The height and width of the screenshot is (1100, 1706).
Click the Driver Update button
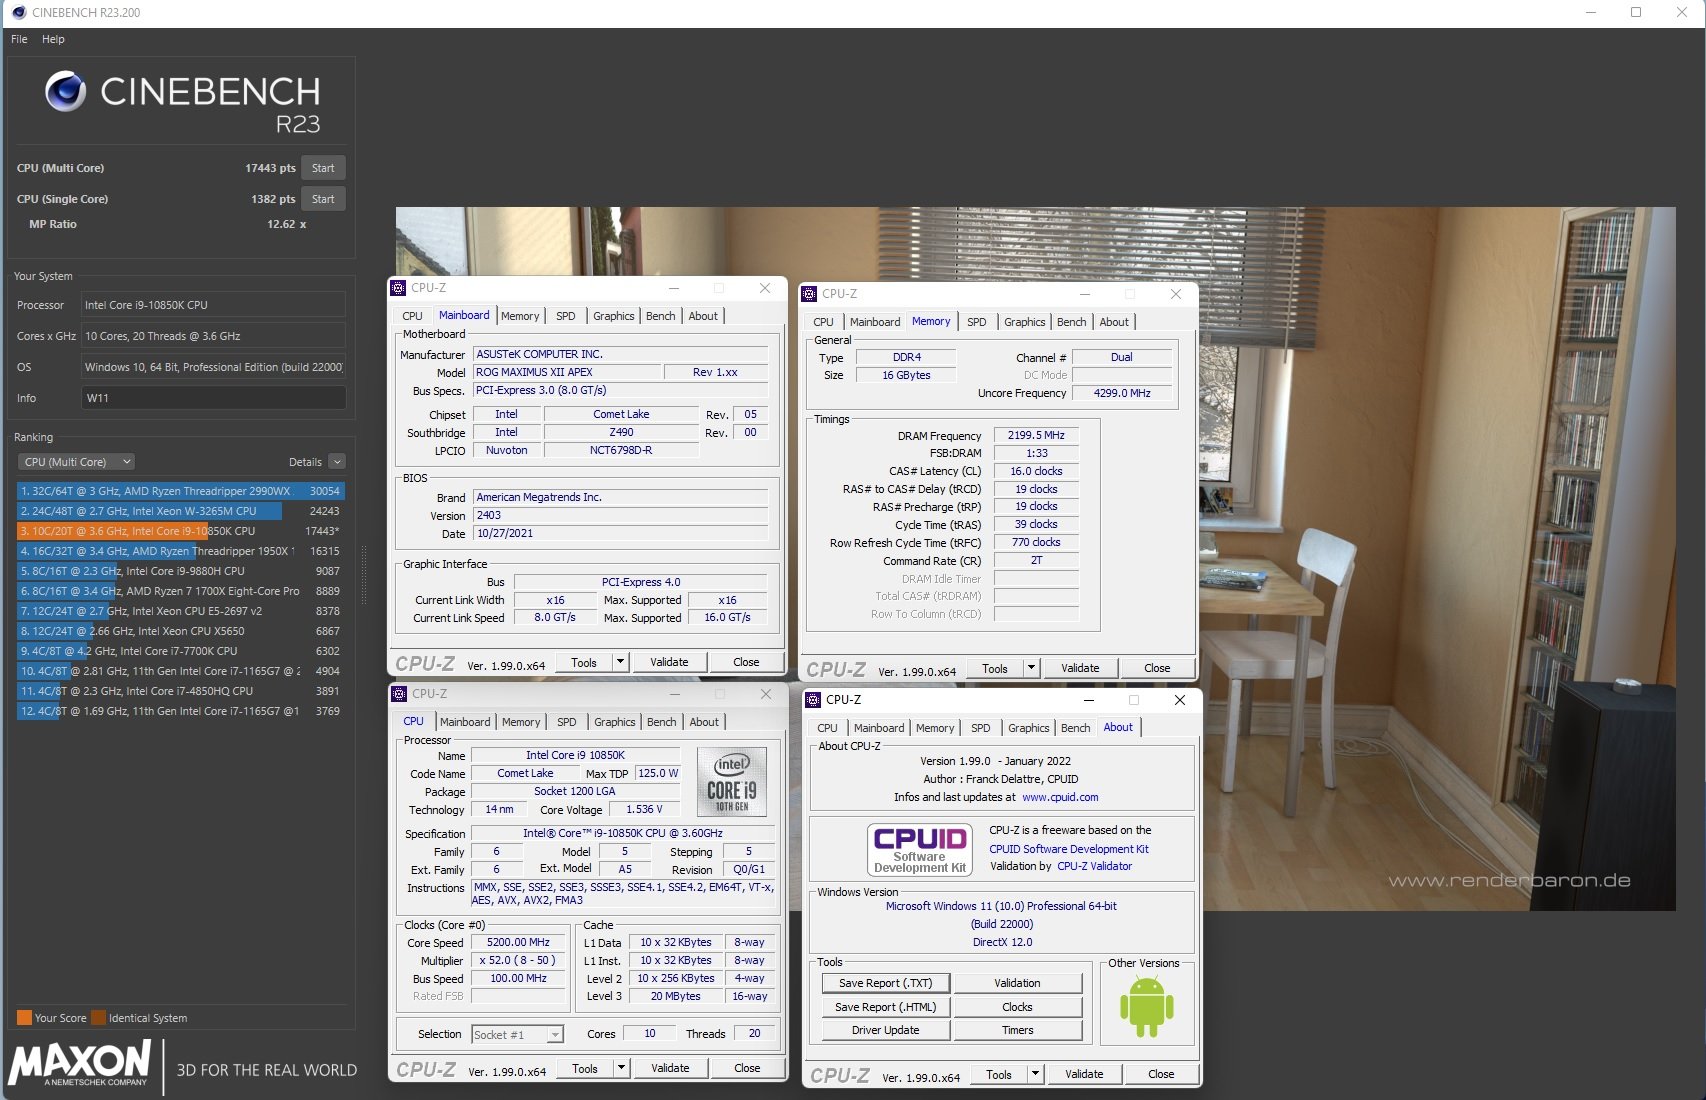coord(885,1030)
